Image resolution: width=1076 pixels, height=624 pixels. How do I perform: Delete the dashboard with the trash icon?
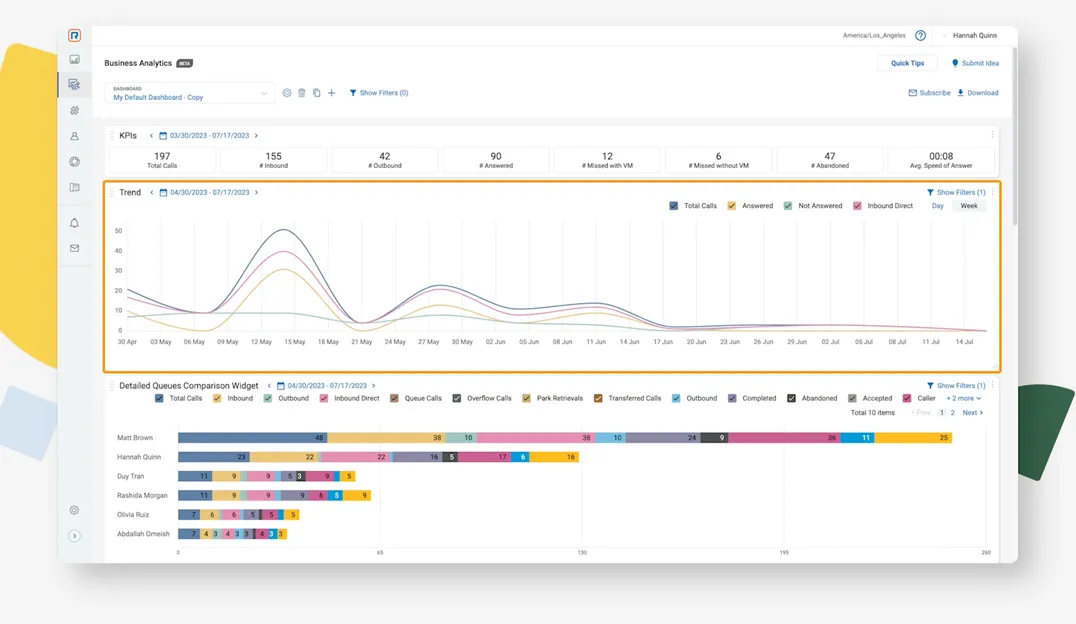coord(302,93)
